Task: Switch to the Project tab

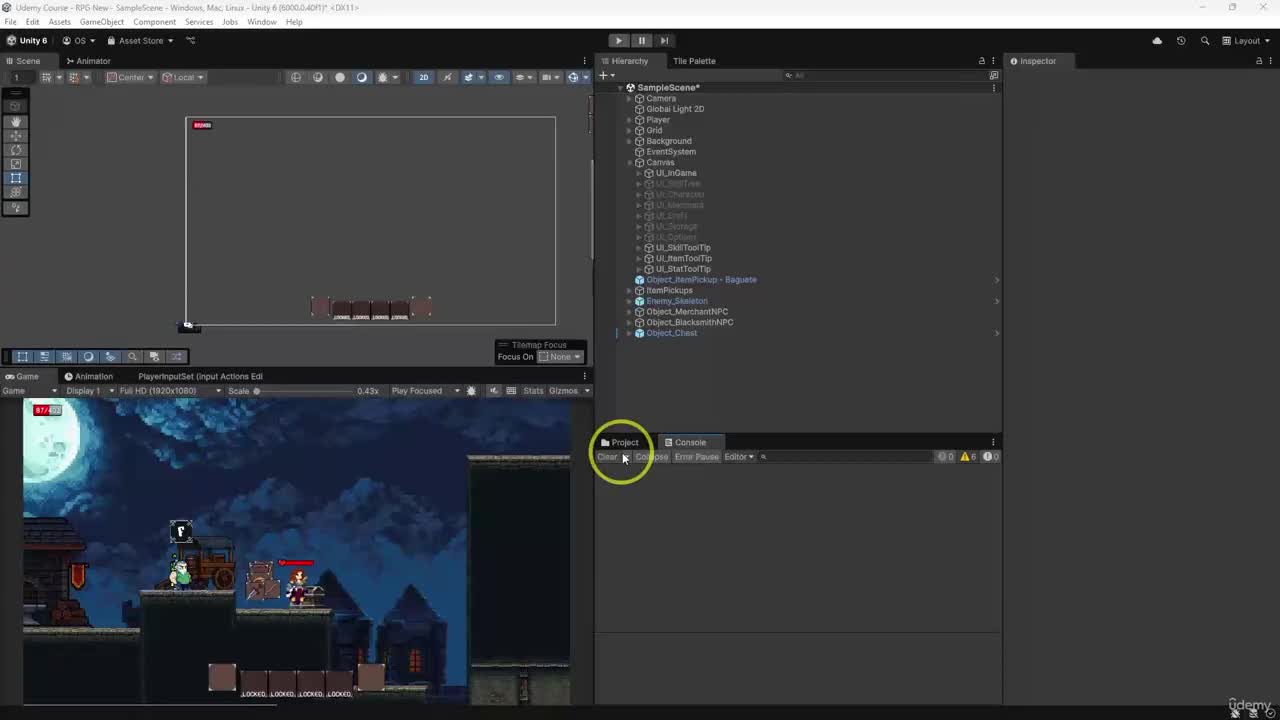Action: pyautogui.click(x=620, y=442)
